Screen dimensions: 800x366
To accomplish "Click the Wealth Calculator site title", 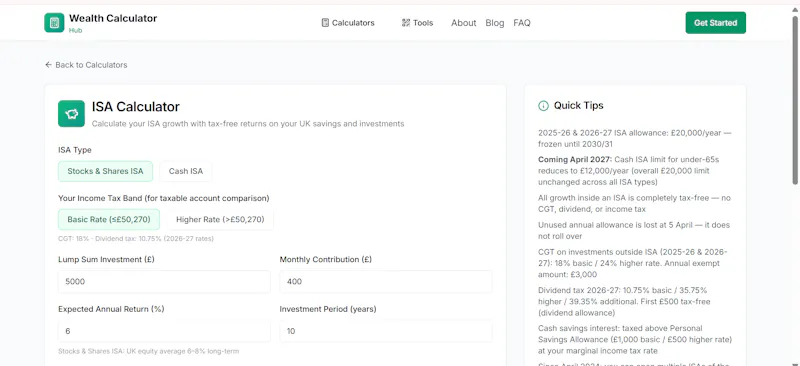I will point(113,18).
